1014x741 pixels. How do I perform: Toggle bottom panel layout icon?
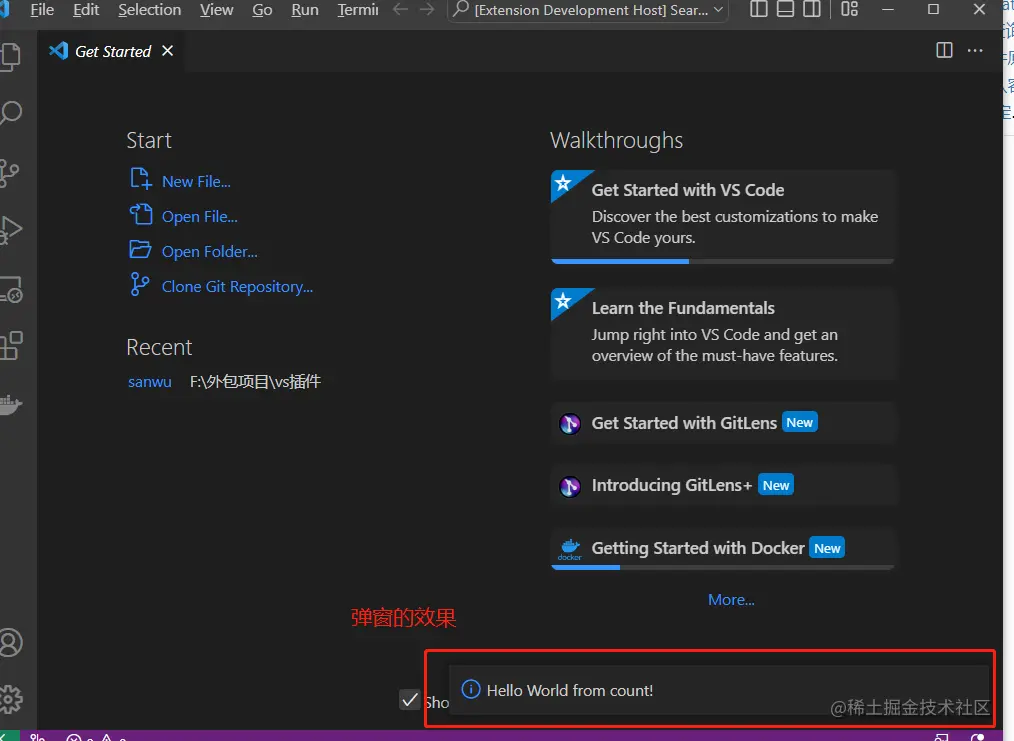click(x=785, y=9)
